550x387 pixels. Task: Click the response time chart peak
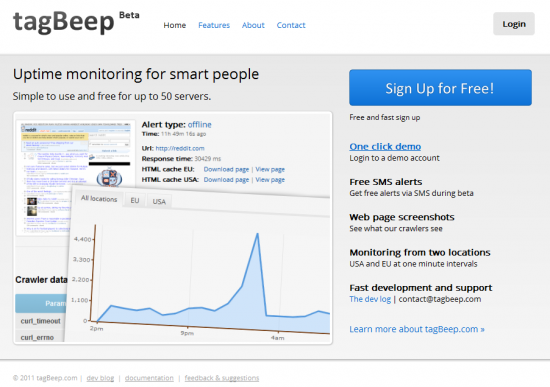click(x=257, y=234)
